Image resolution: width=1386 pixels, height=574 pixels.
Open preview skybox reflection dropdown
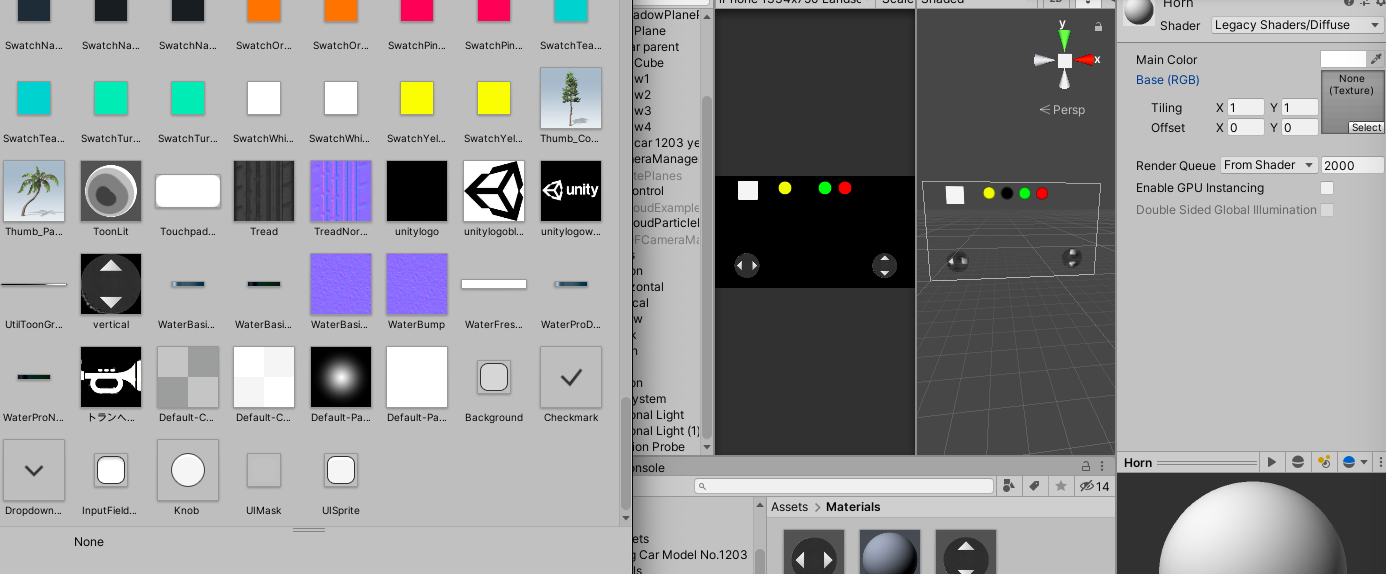[1353, 462]
